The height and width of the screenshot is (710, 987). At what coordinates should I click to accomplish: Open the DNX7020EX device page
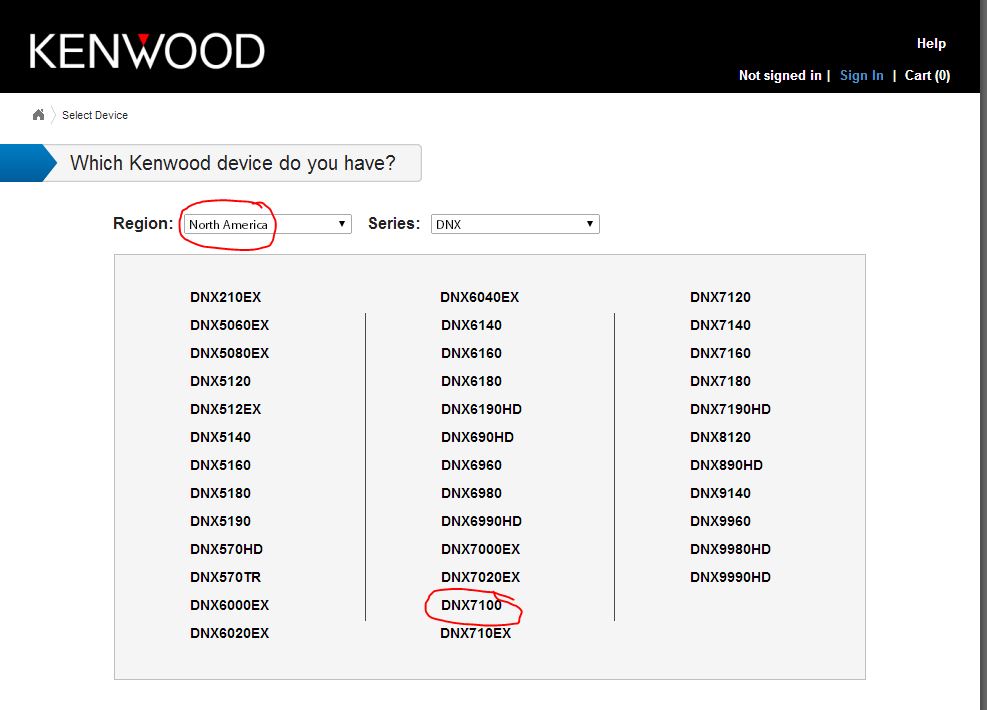click(480, 577)
